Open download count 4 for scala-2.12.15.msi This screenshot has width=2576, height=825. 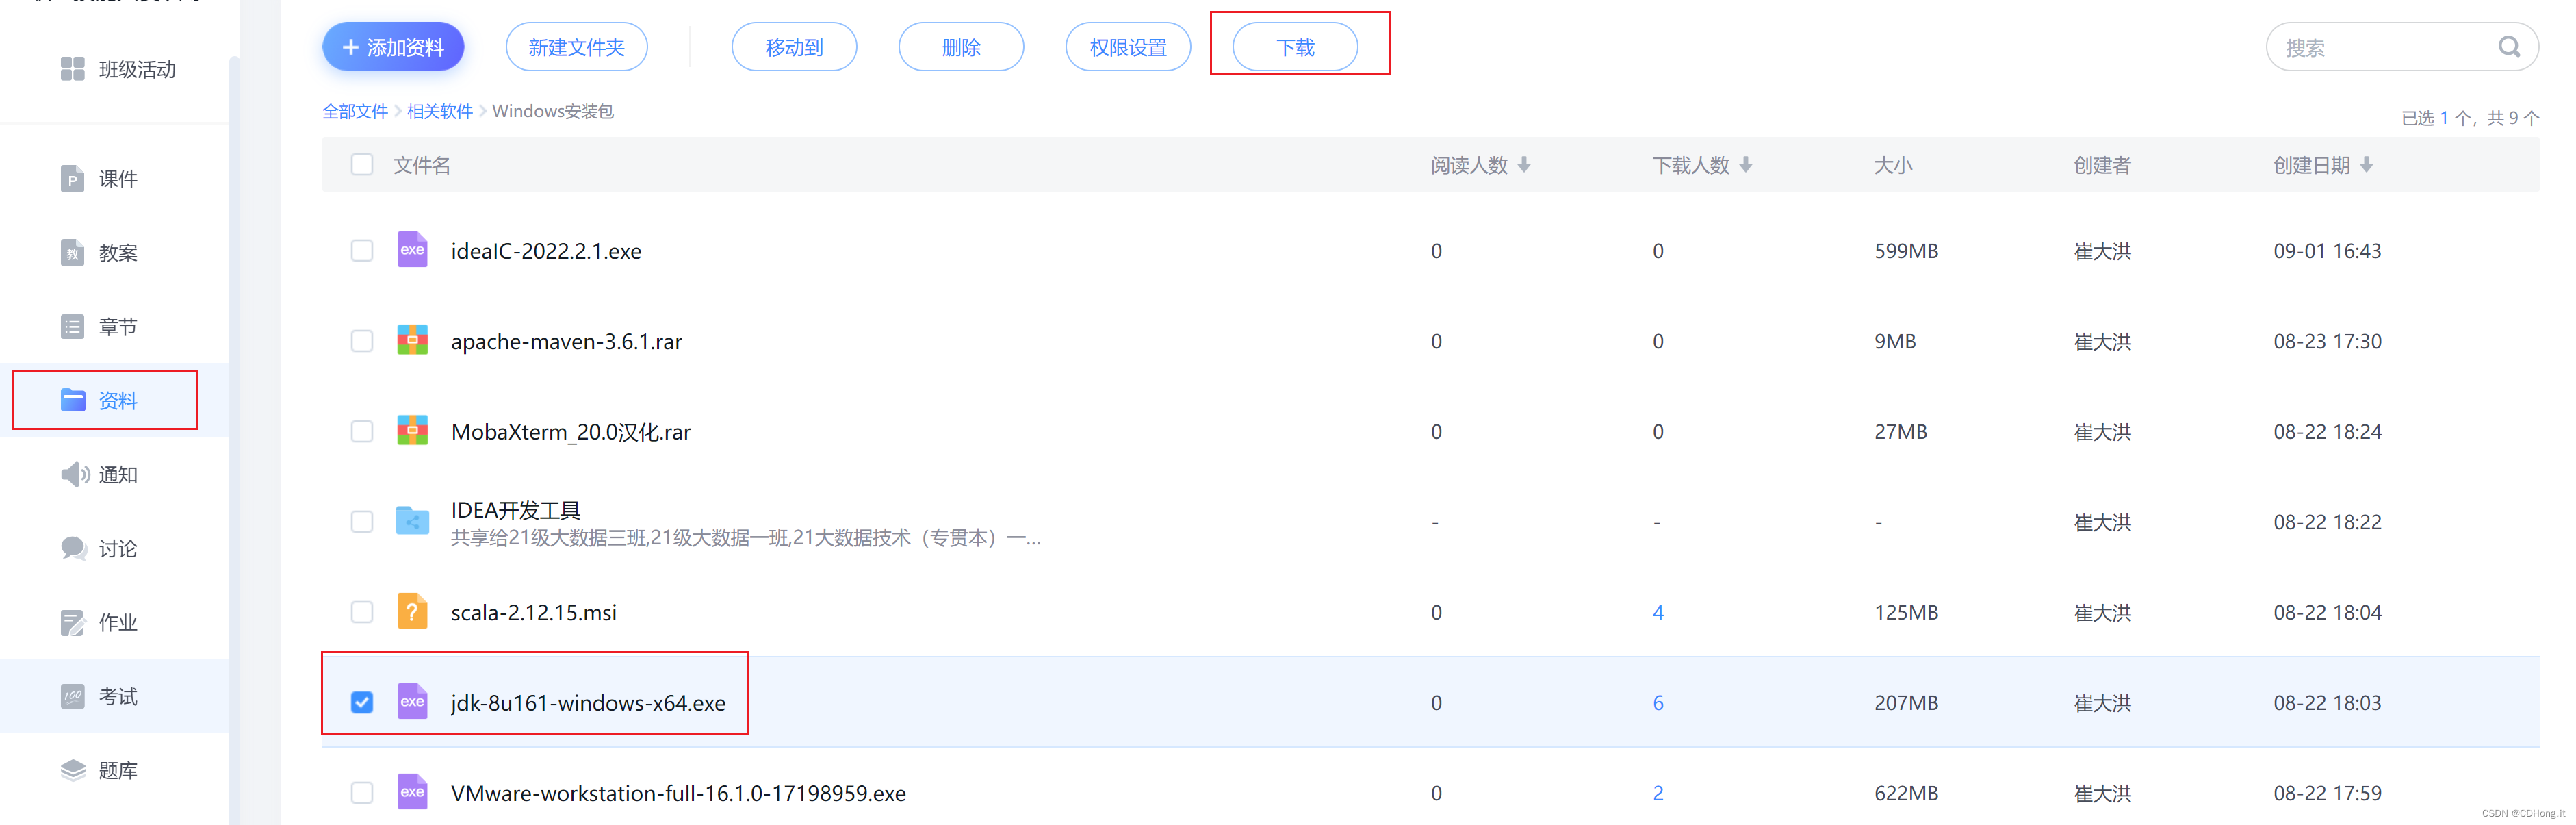tap(1658, 612)
